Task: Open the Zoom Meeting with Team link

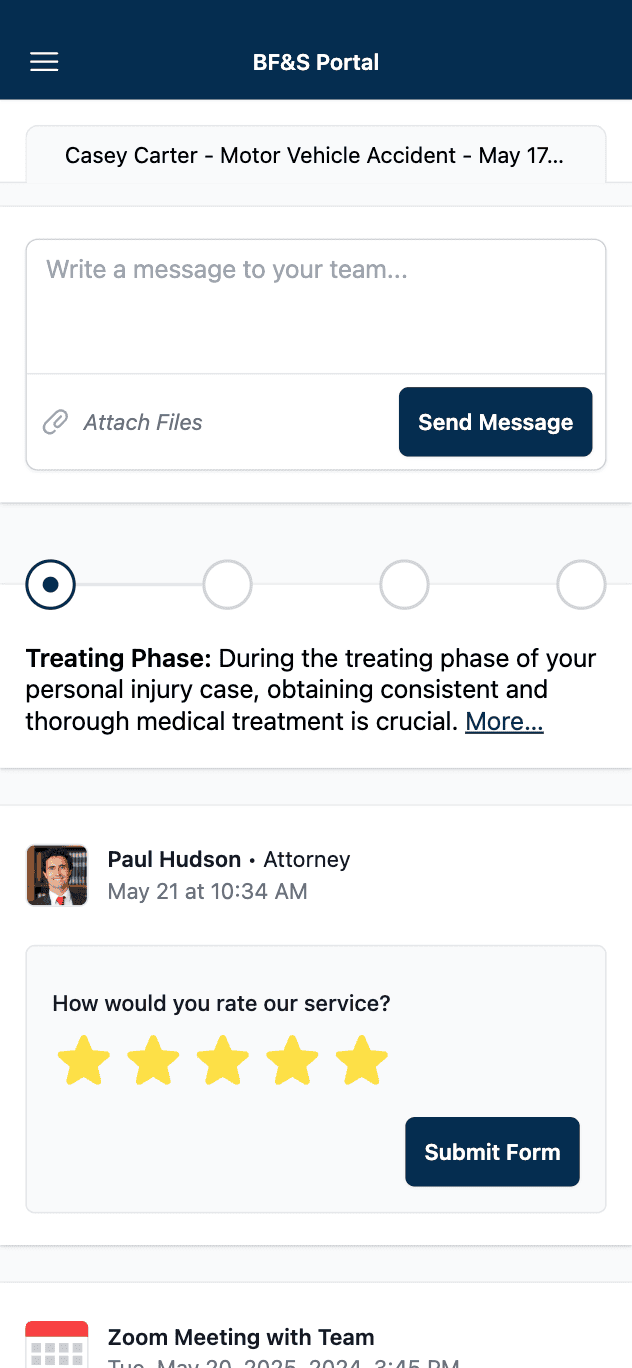Action: tap(241, 1337)
